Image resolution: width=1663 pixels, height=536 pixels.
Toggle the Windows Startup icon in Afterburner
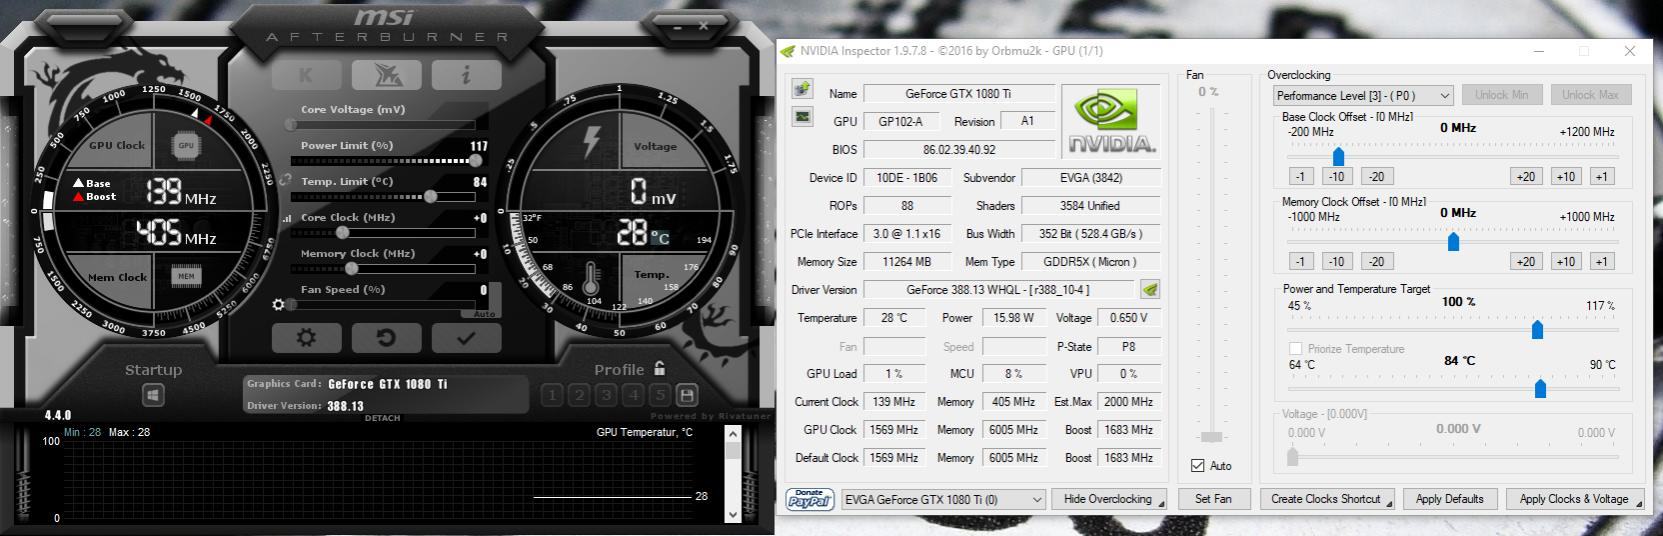(x=153, y=396)
